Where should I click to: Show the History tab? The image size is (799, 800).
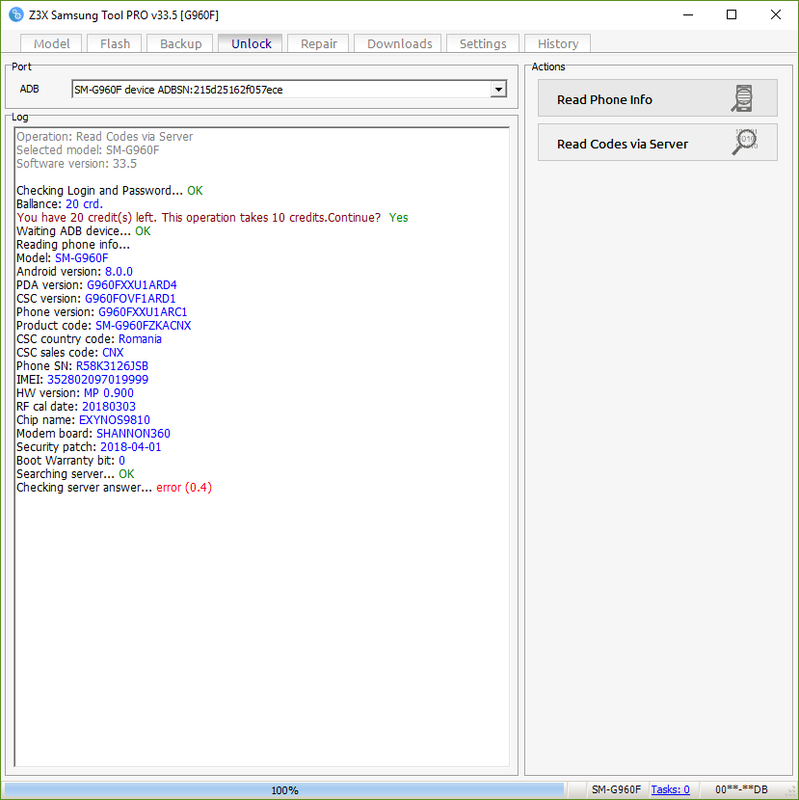coord(558,44)
